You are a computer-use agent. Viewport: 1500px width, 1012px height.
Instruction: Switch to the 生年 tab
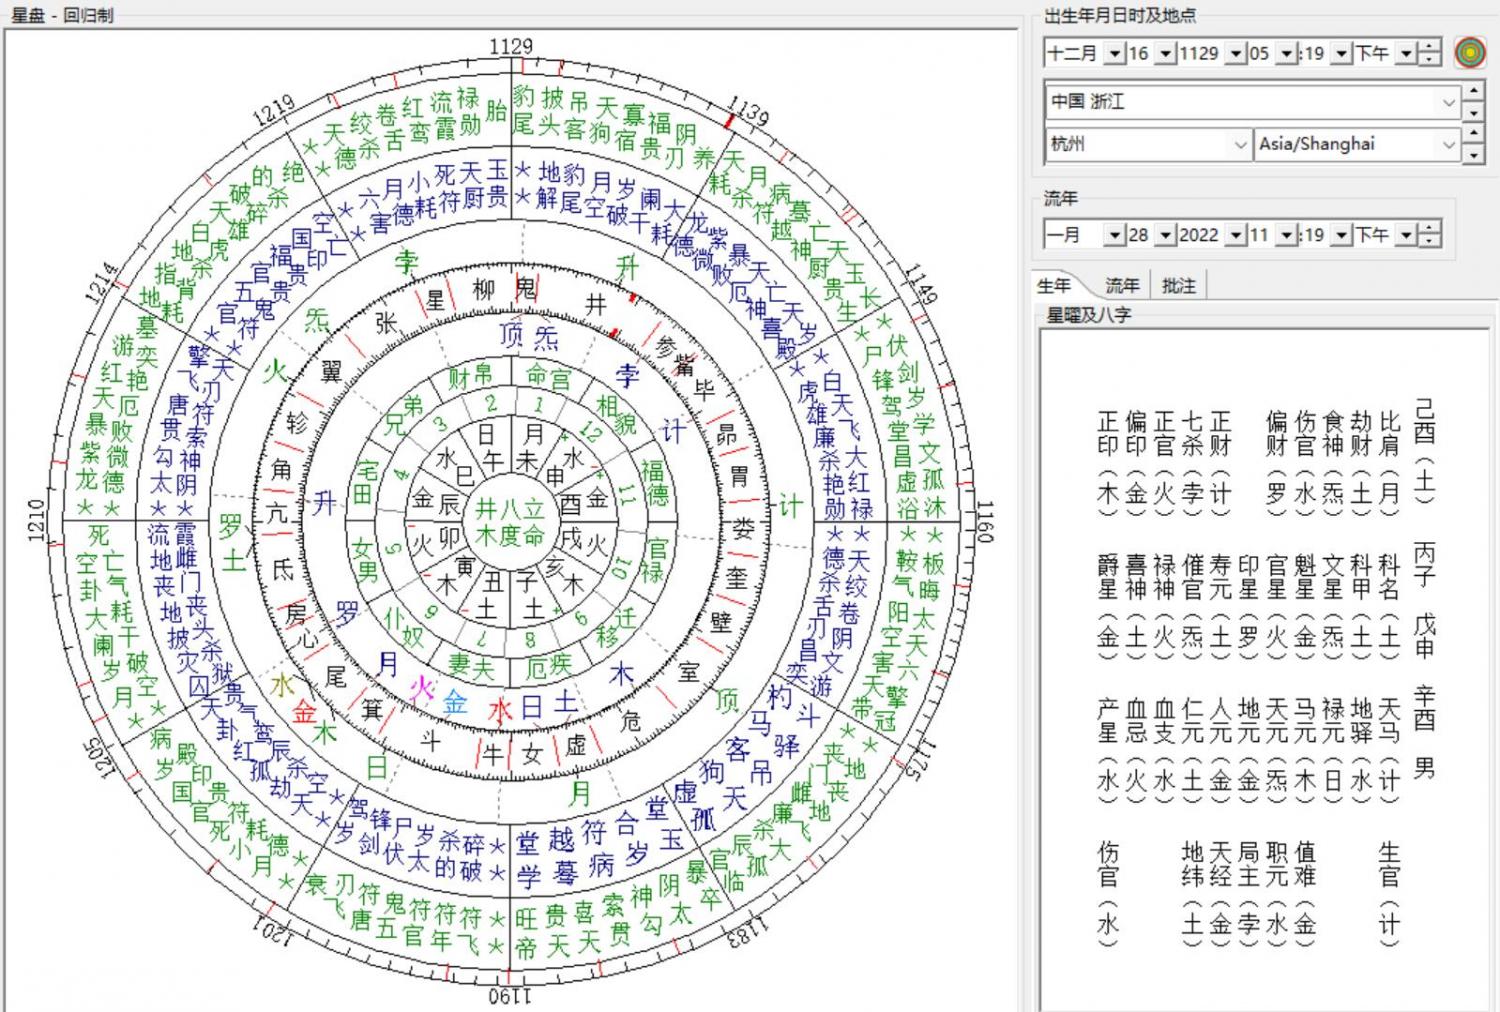(1054, 286)
